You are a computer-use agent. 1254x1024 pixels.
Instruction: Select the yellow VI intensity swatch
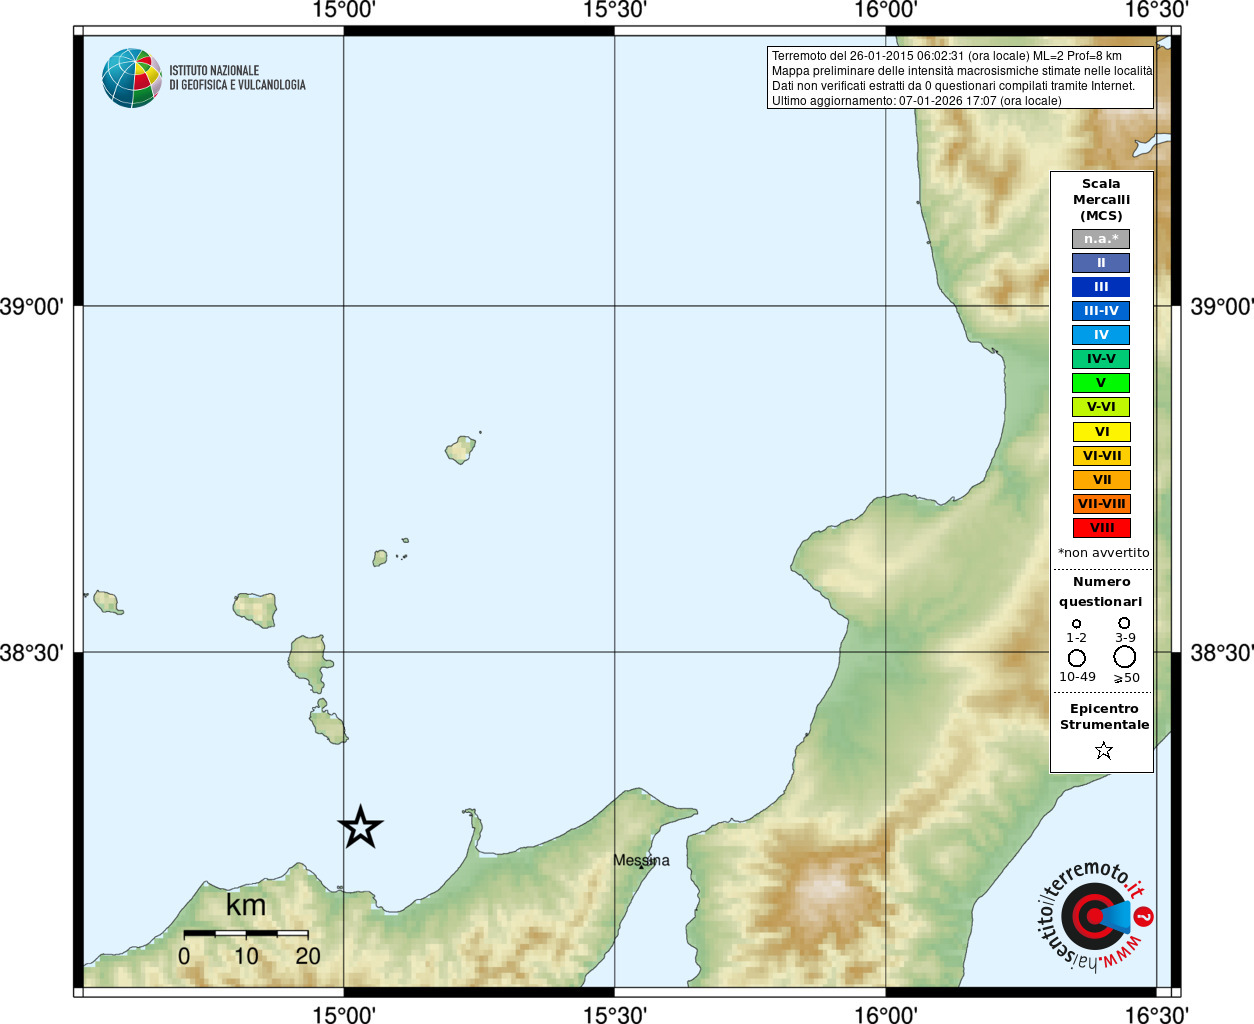pyautogui.click(x=1101, y=432)
